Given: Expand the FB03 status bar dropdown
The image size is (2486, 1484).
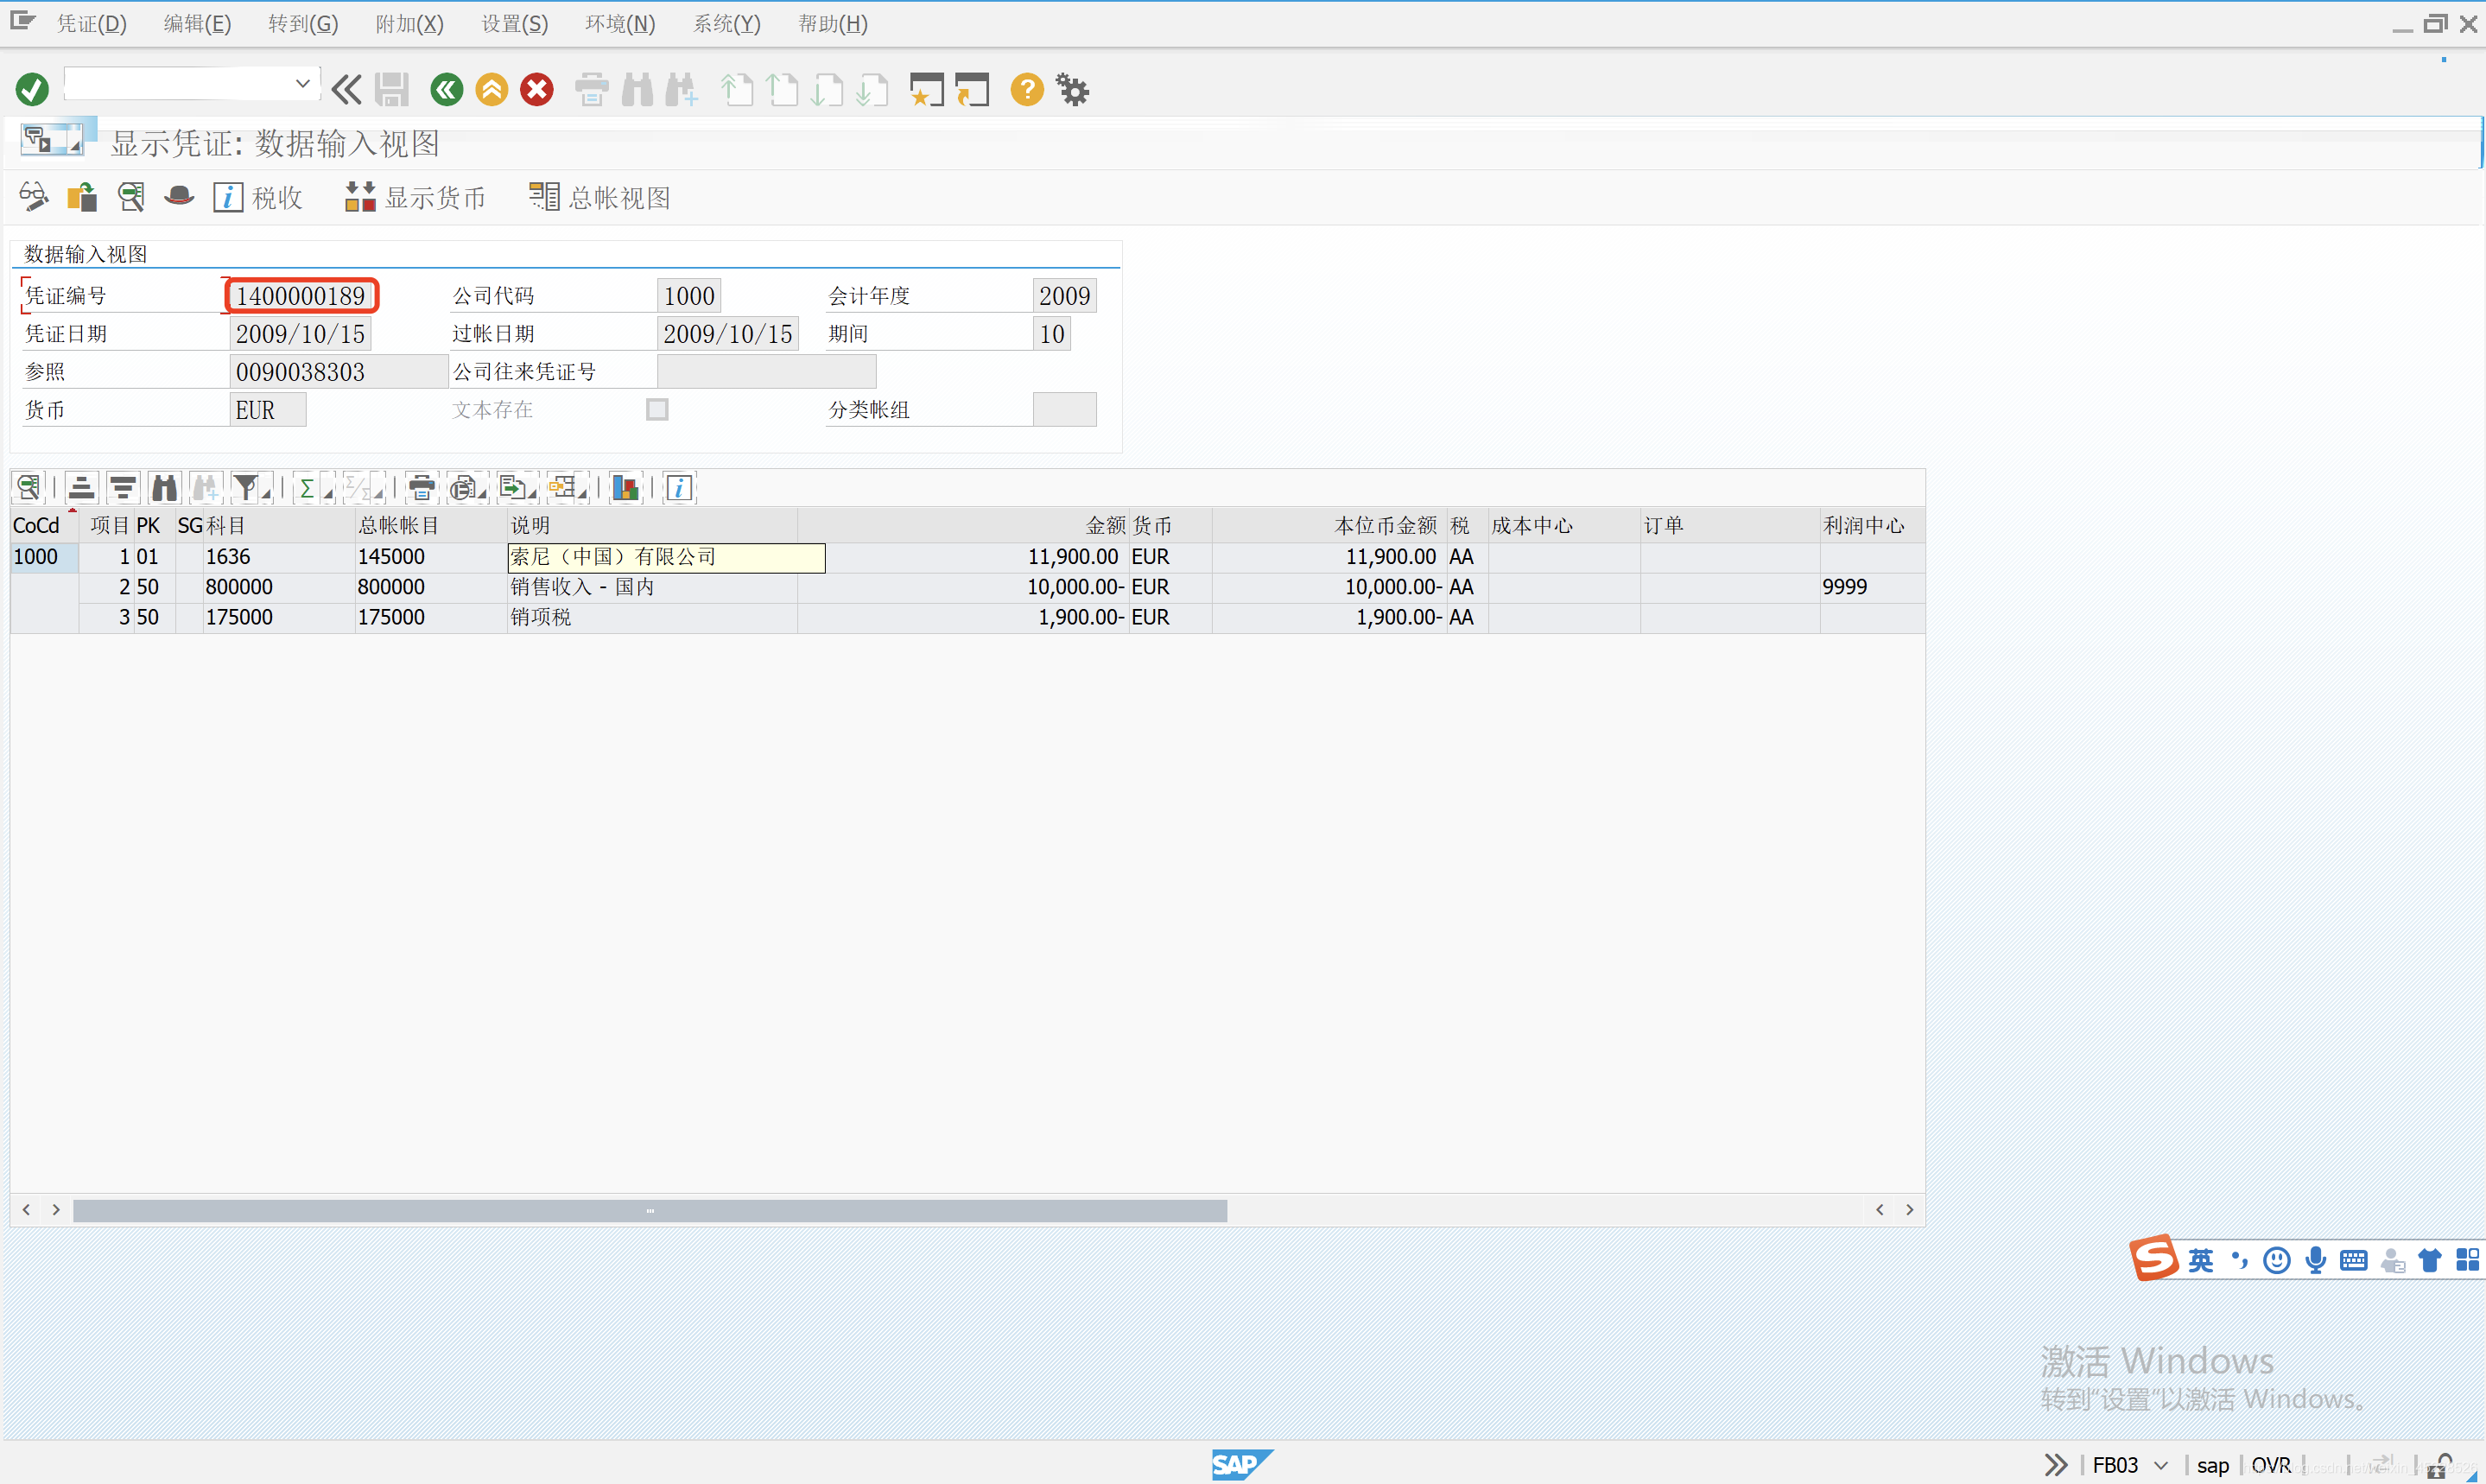Looking at the screenshot, I should pyautogui.click(x=2161, y=1466).
